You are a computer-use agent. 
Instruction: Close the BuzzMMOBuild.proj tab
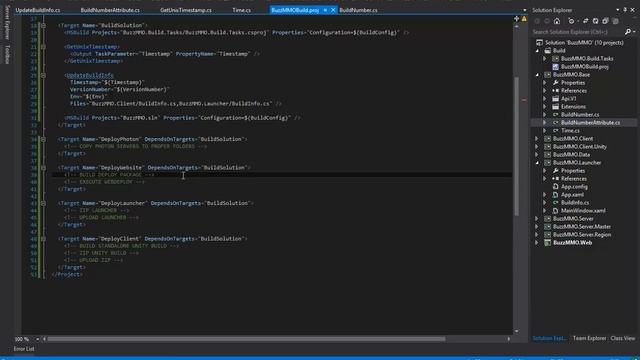tap(333, 10)
